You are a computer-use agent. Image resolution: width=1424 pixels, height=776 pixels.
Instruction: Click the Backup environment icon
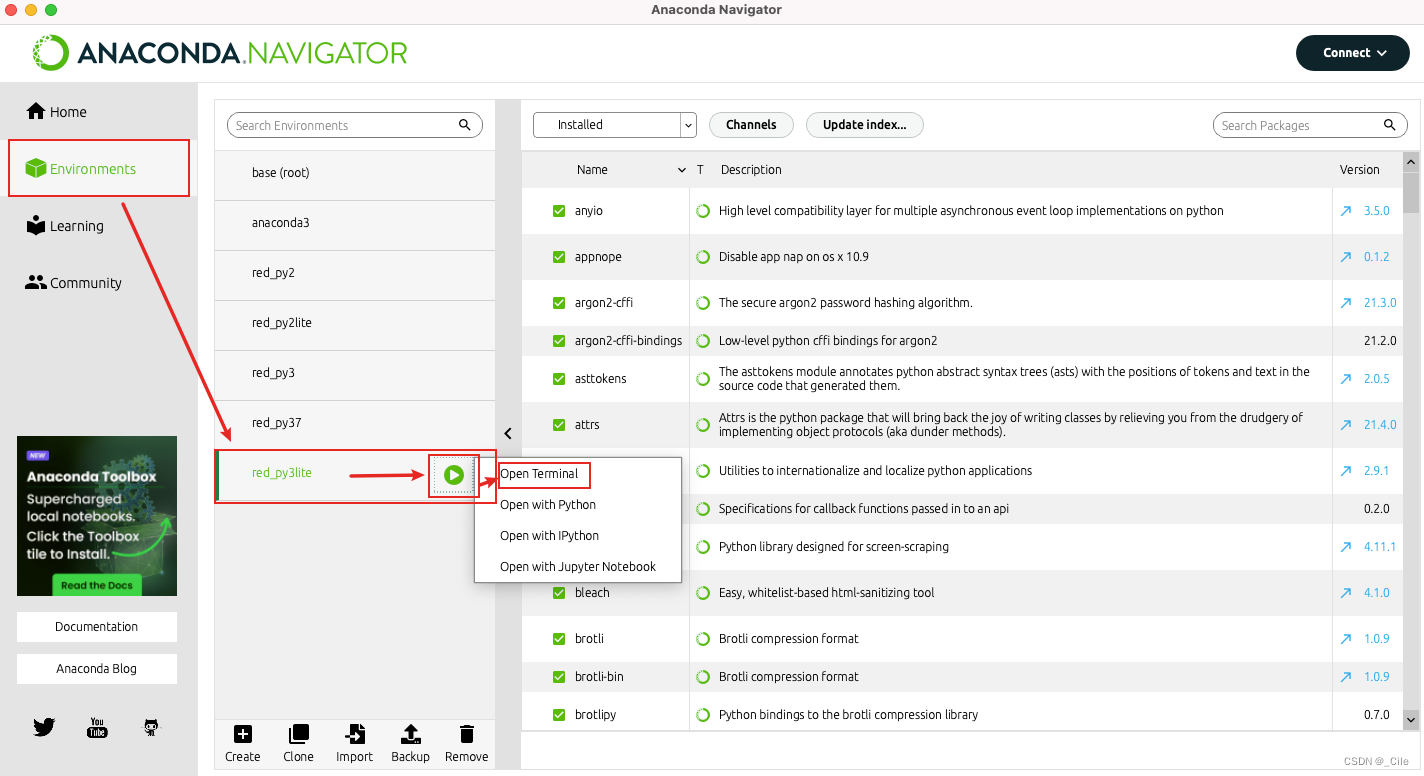point(410,735)
